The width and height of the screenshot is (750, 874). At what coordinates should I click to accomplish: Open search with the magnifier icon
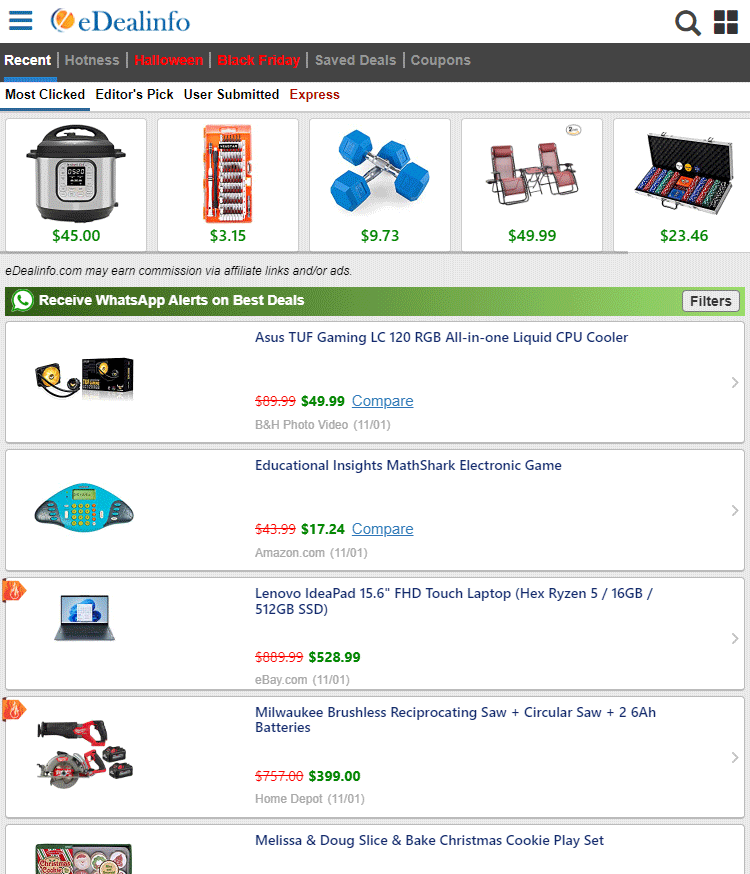click(x=688, y=23)
